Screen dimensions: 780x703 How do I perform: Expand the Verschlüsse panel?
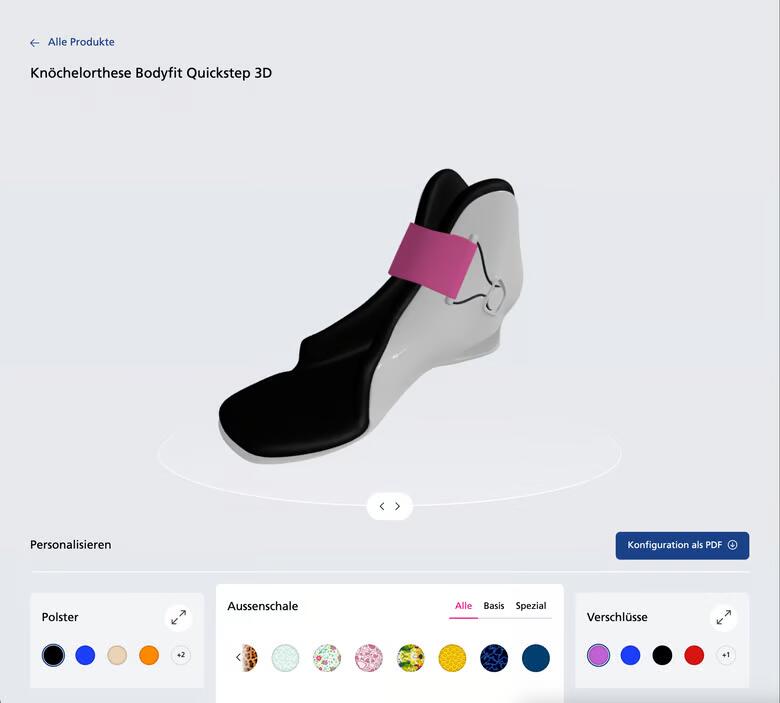723,618
